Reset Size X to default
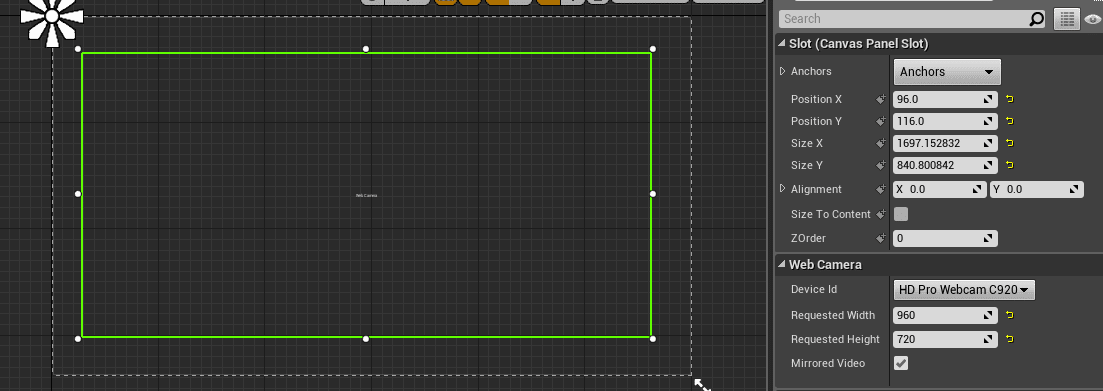 [1009, 143]
